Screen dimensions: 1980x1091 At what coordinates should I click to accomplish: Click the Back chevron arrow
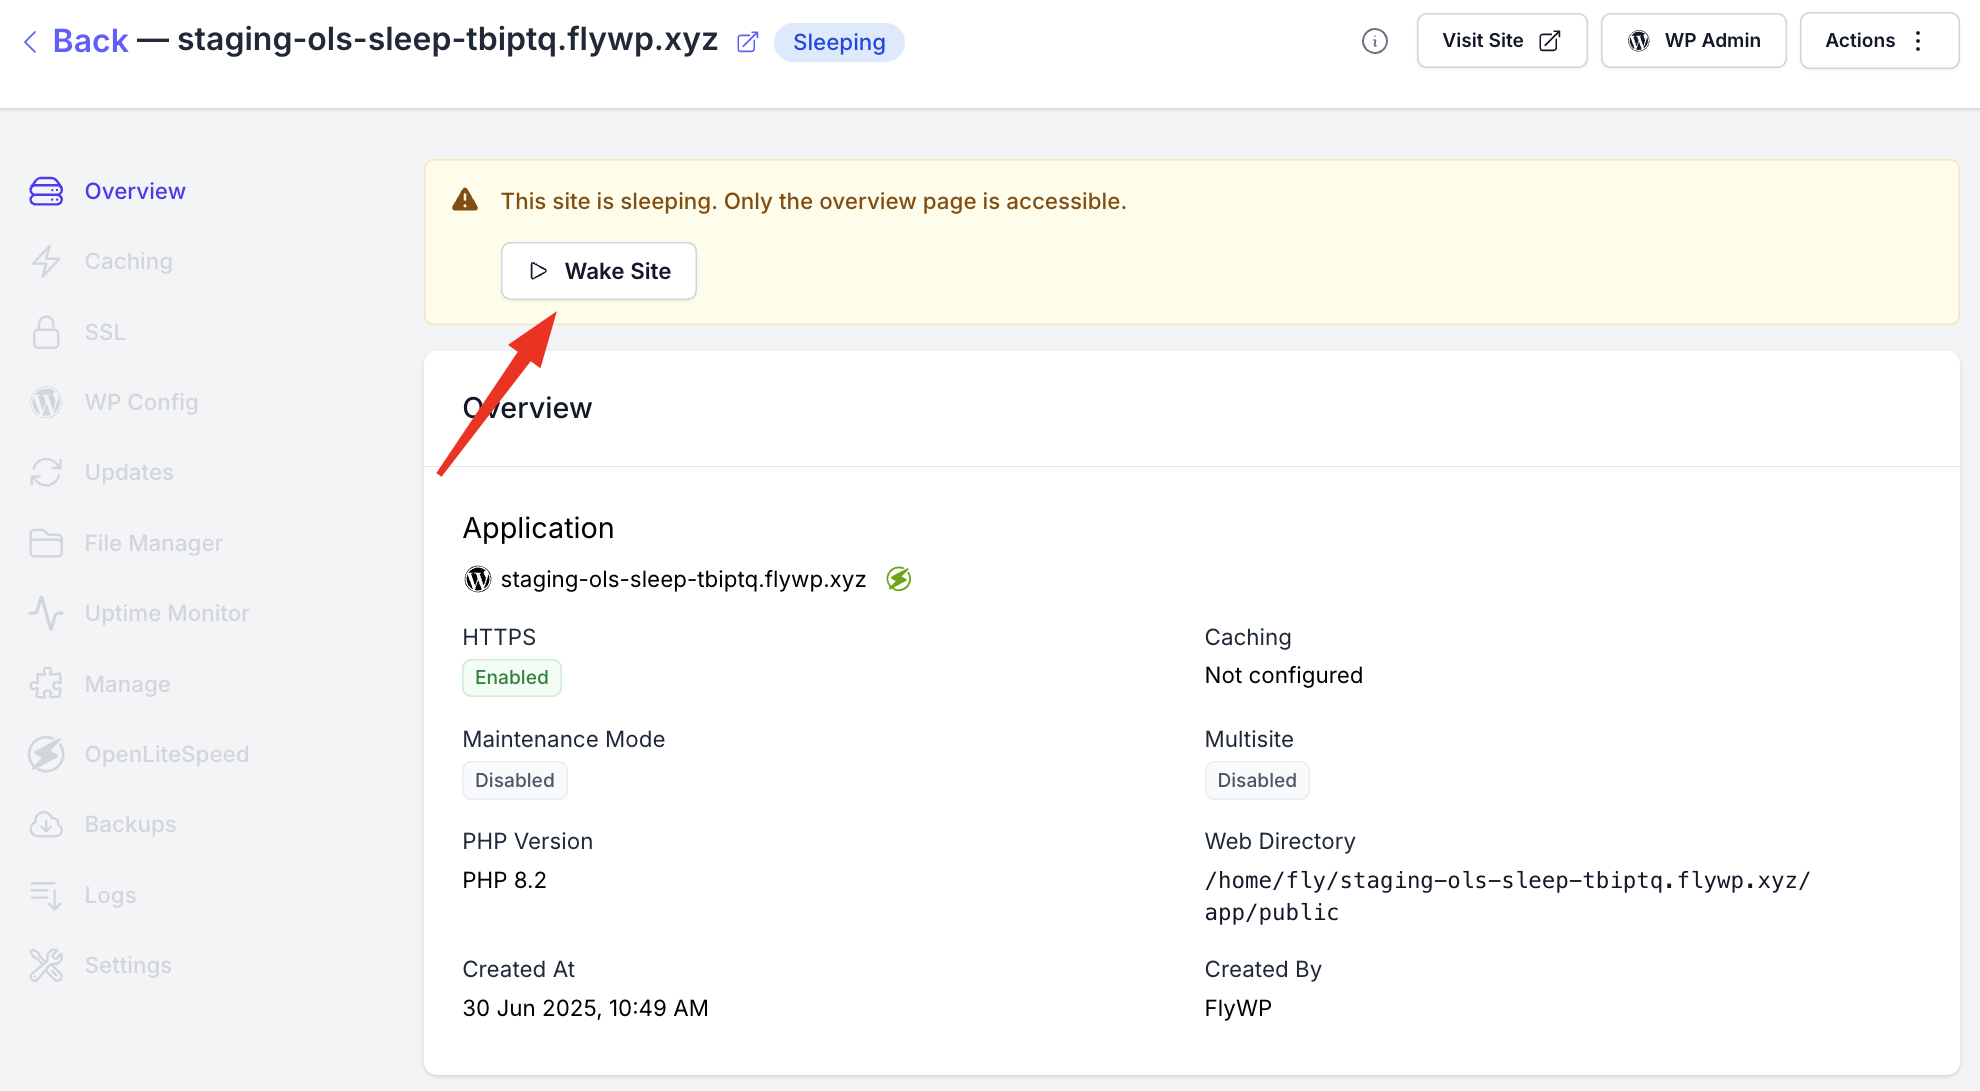(30, 41)
